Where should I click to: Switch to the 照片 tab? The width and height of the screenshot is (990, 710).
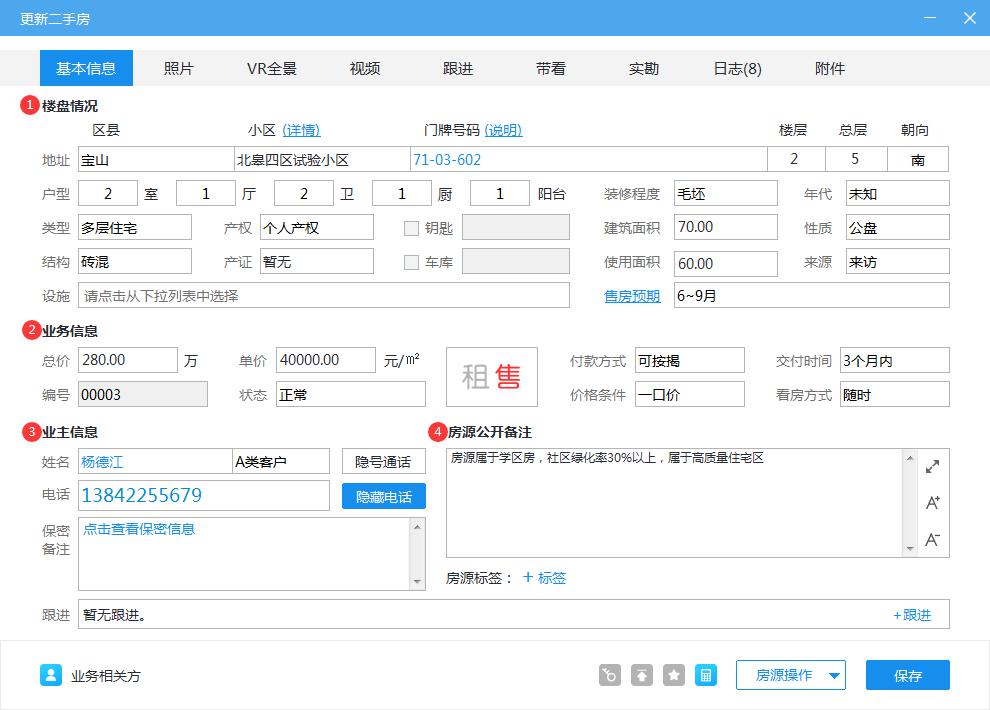point(180,69)
